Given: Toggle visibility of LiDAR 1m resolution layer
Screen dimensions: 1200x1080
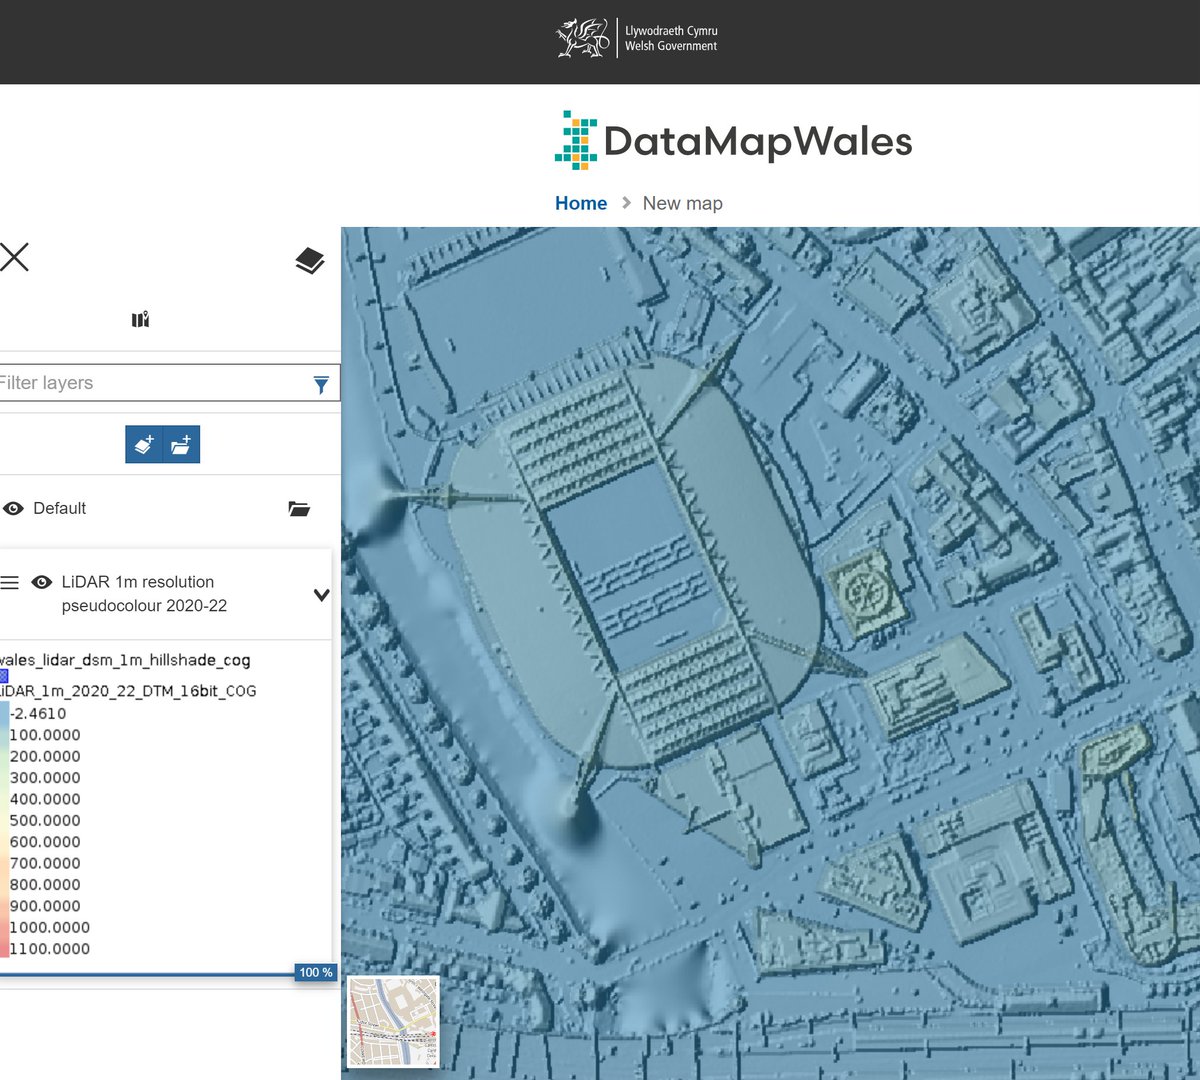Looking at the screenshot, I should point(42,582).
